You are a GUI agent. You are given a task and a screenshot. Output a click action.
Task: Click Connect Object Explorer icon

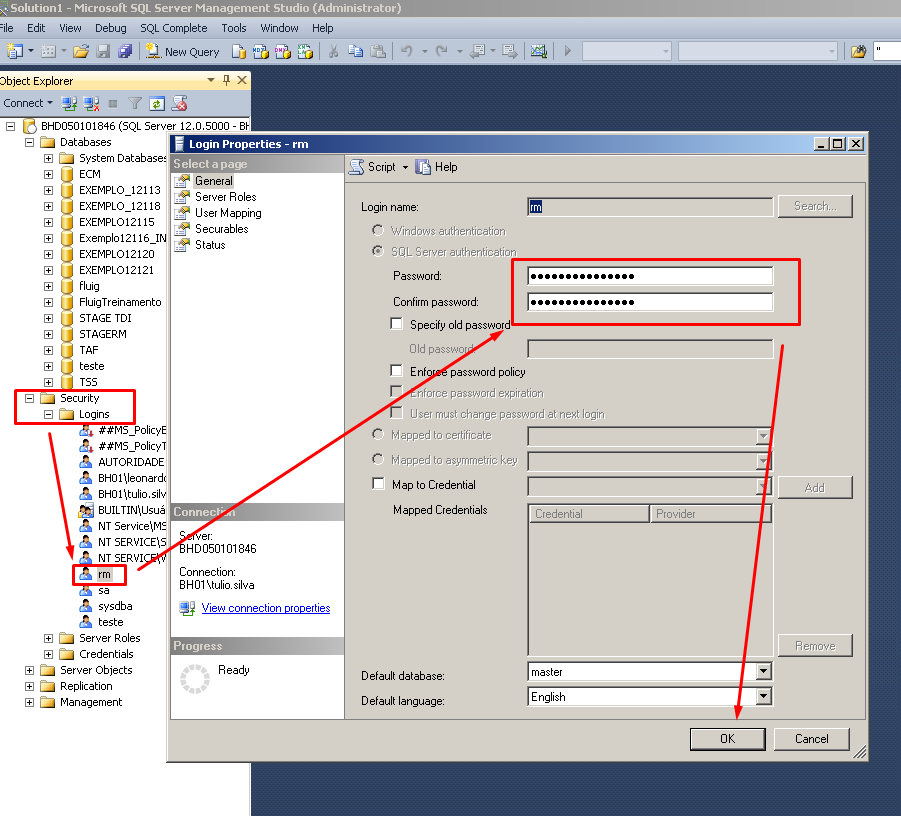click(x=70, y=103)
